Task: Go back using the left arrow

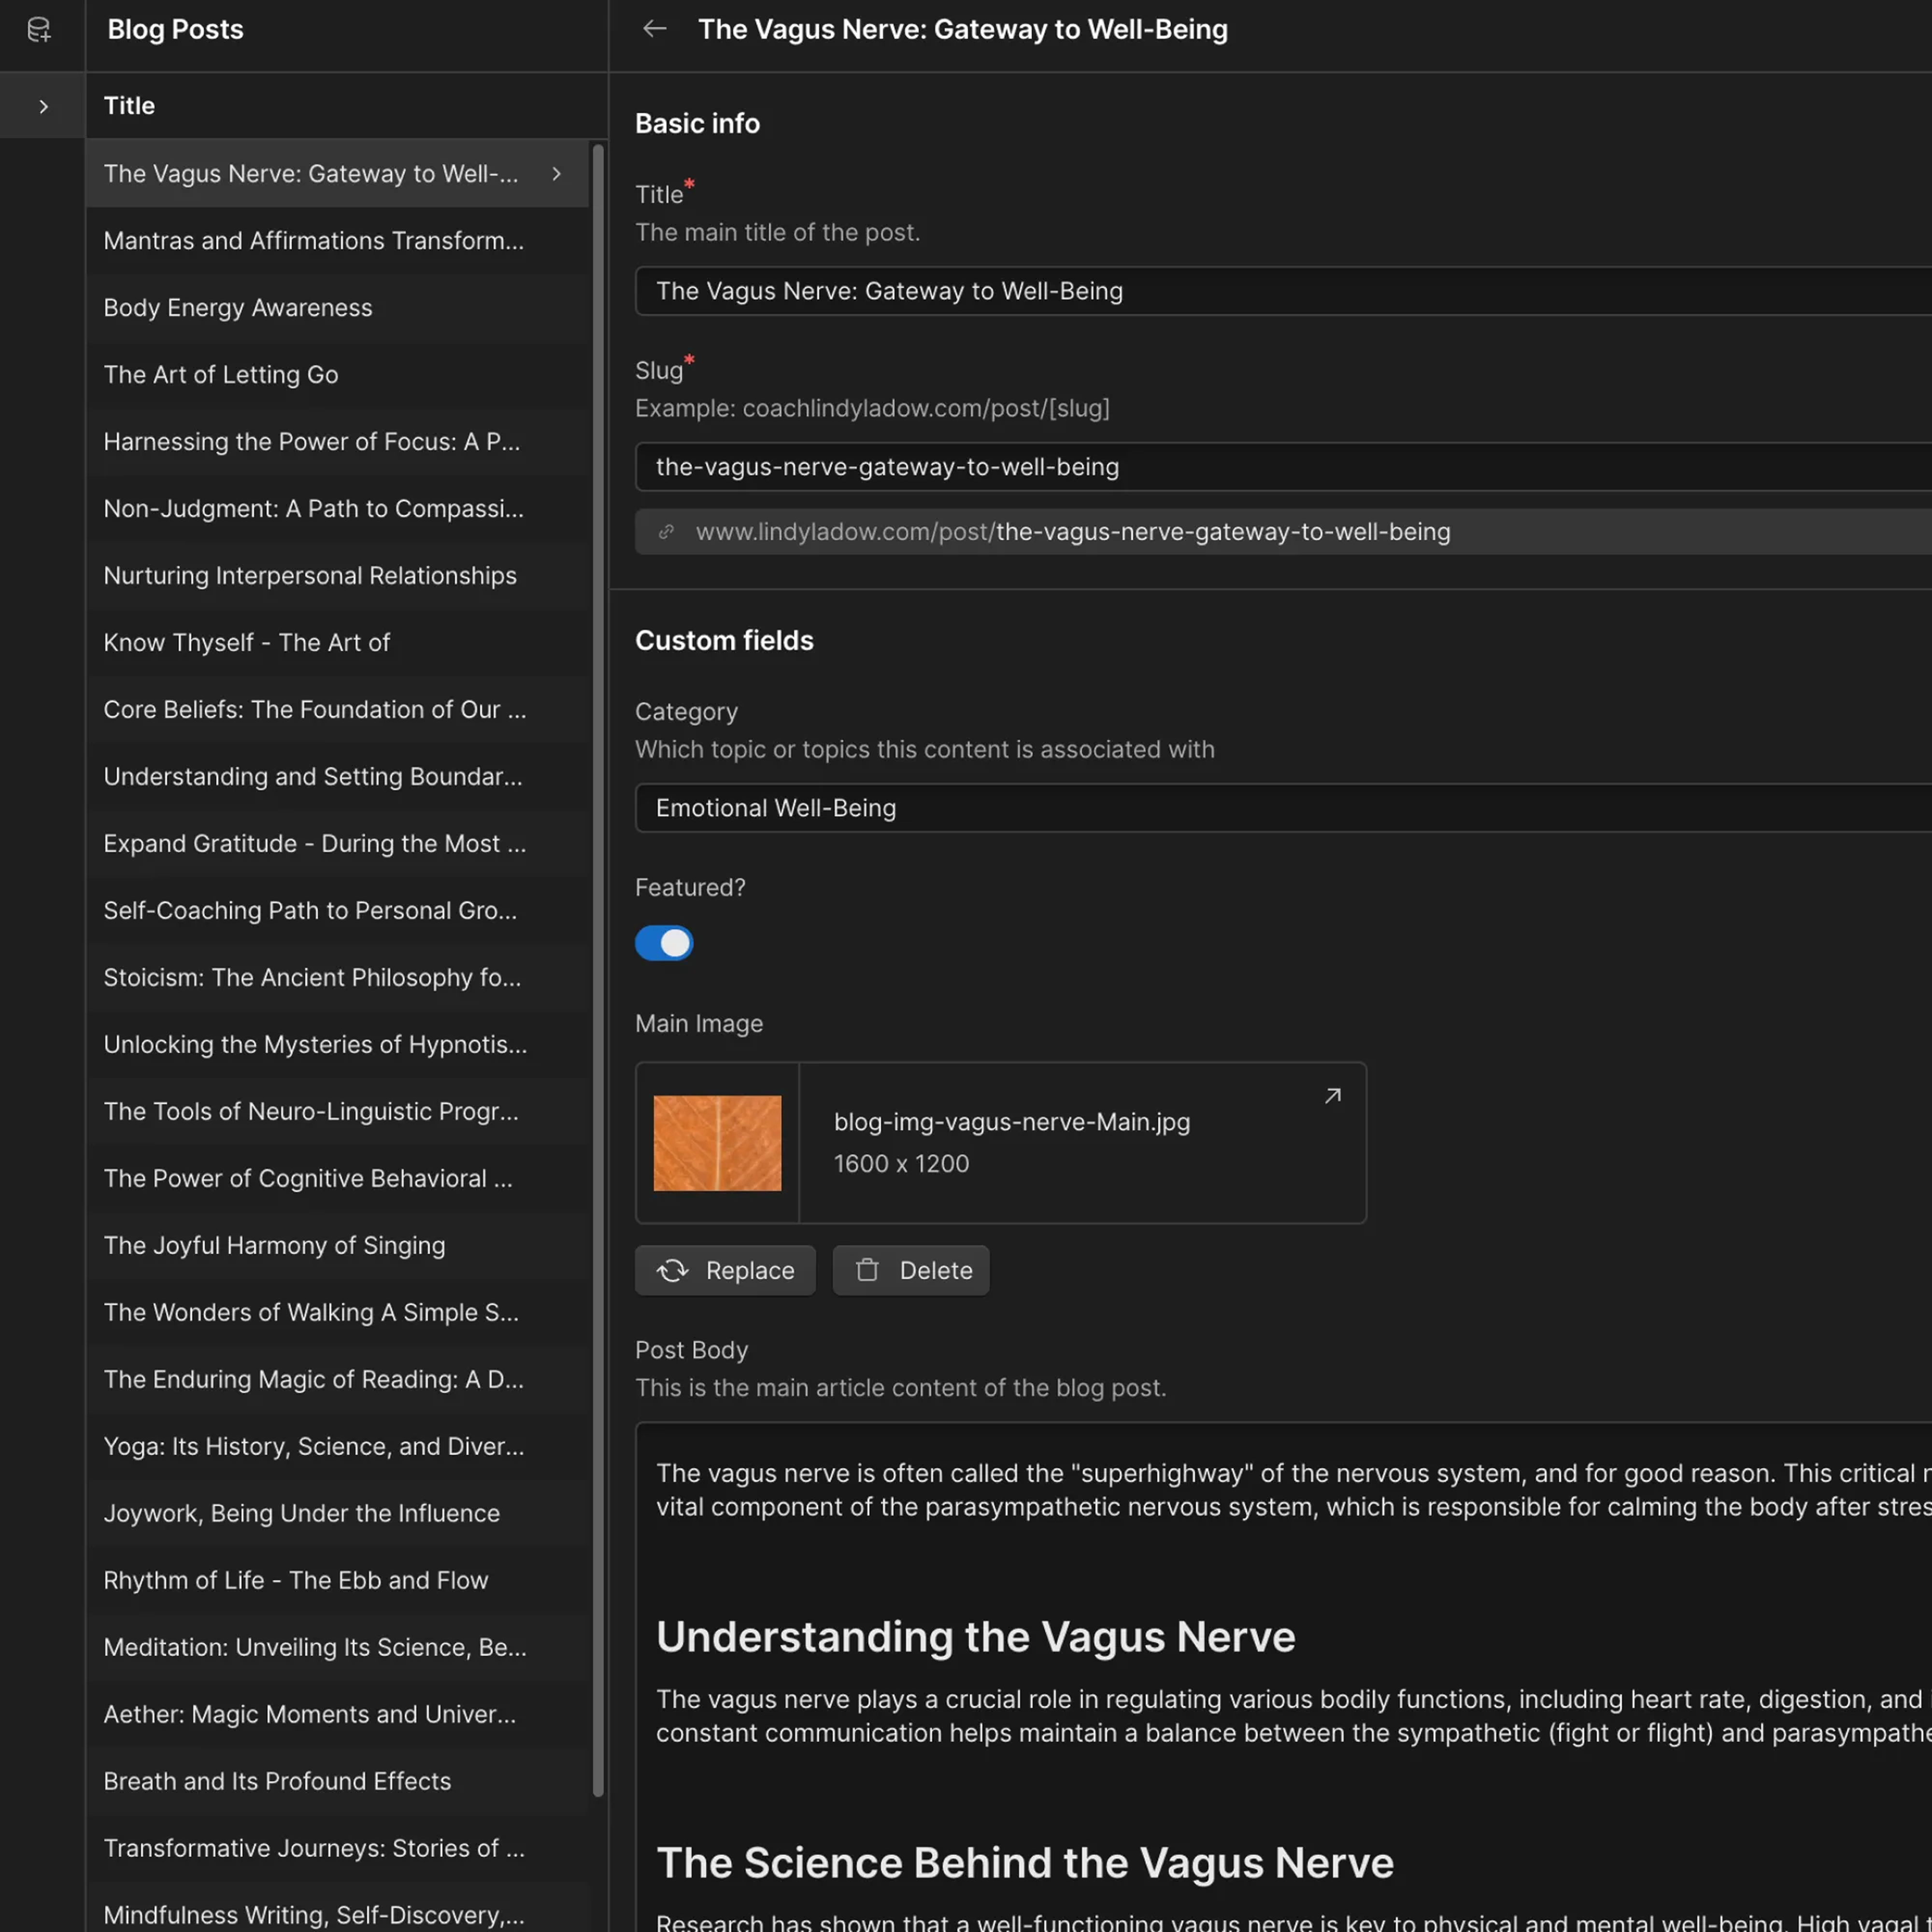Action: (655, 29)
